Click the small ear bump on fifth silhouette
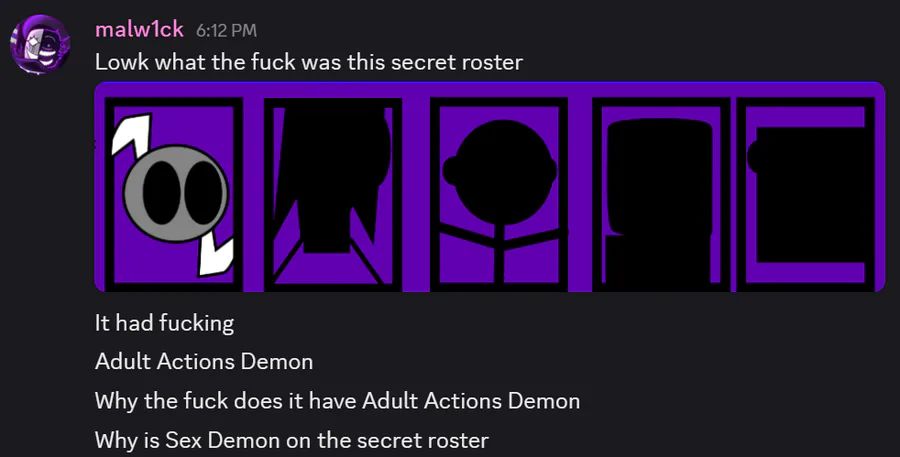 coord(753,157)
